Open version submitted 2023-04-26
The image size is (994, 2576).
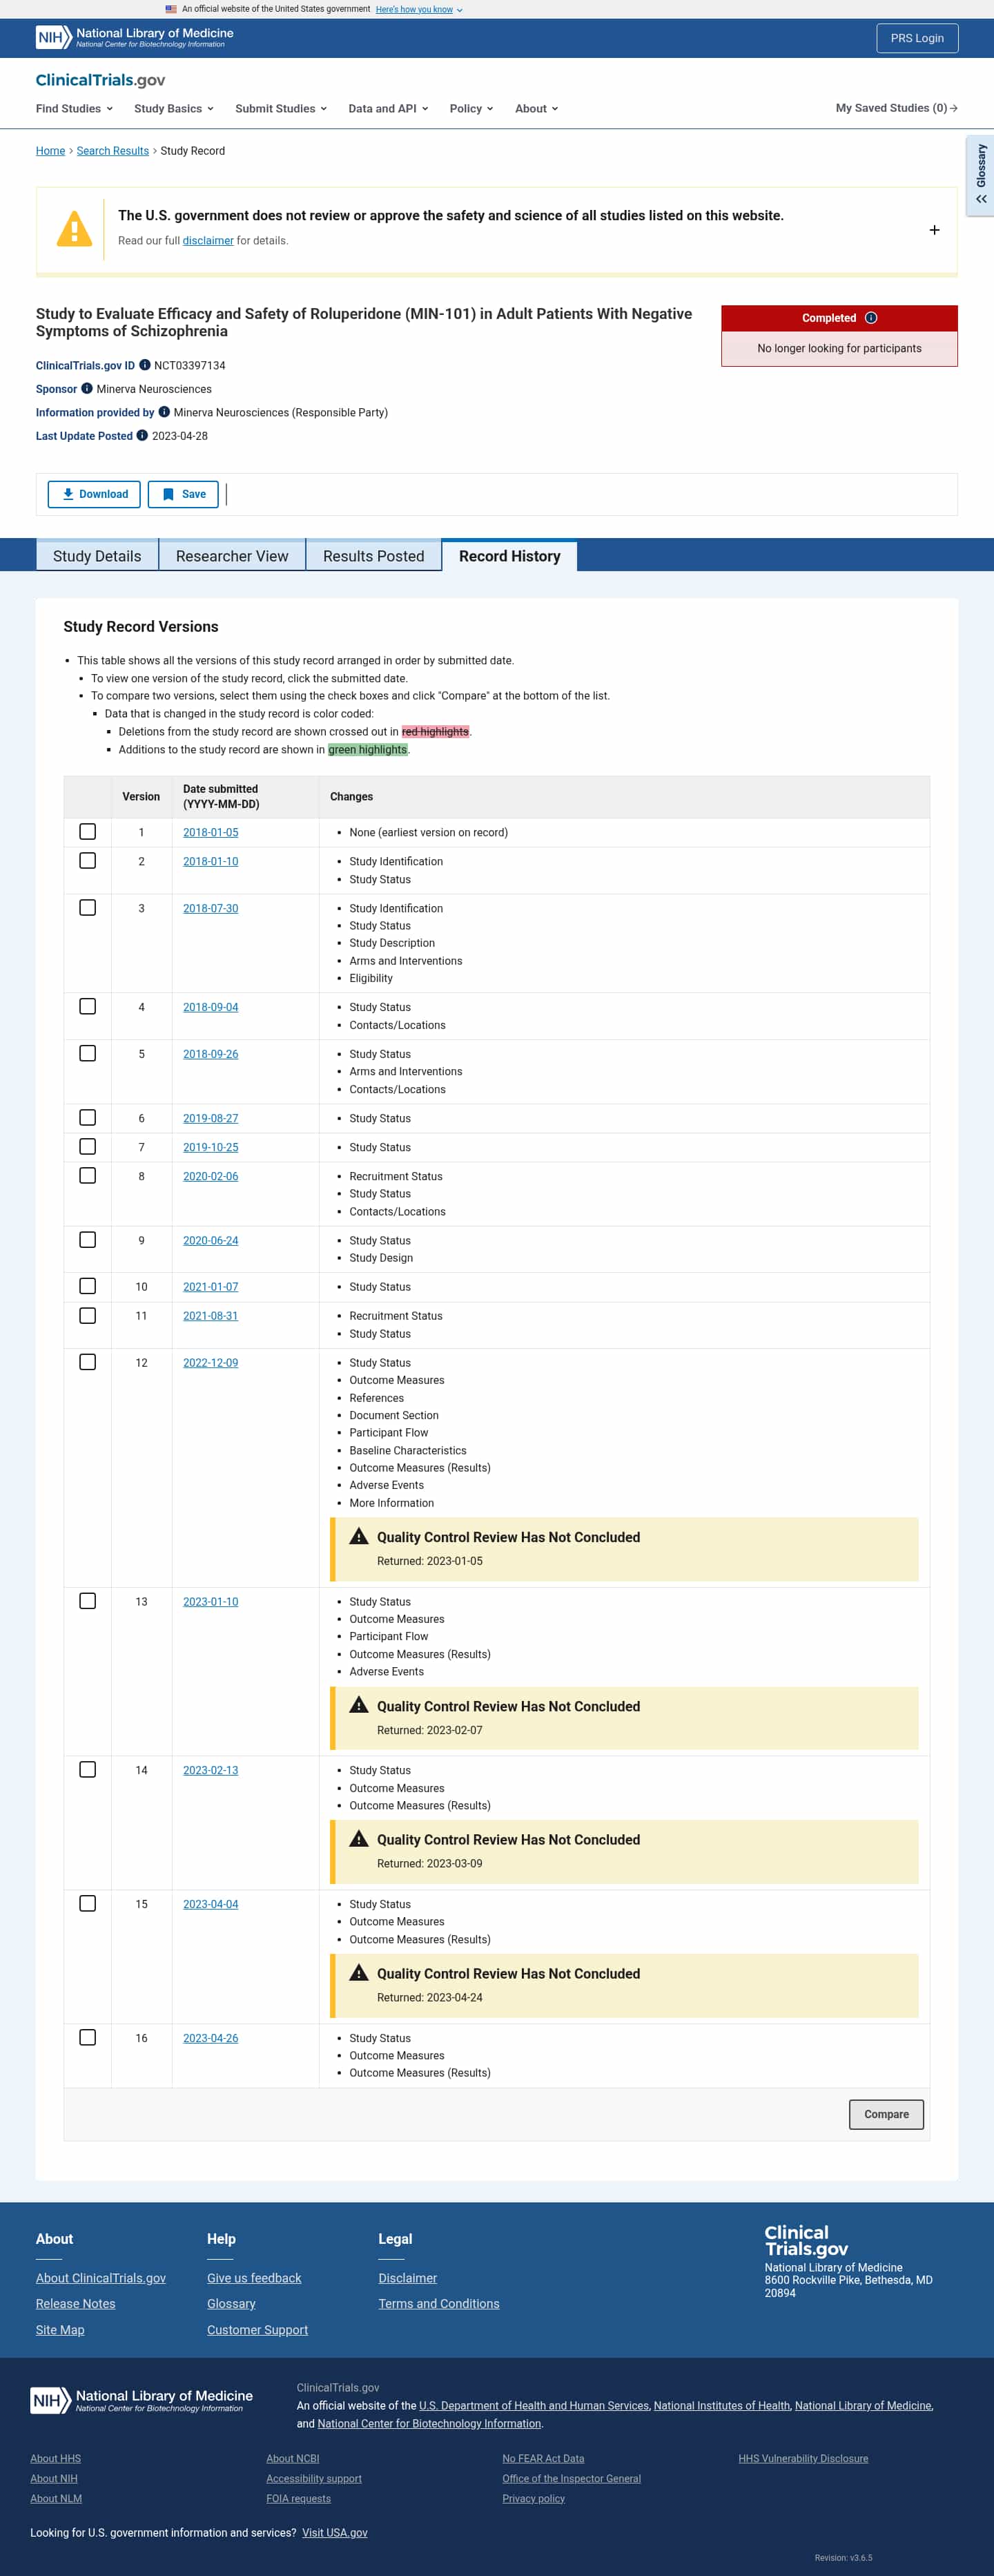coord(211,2038)
